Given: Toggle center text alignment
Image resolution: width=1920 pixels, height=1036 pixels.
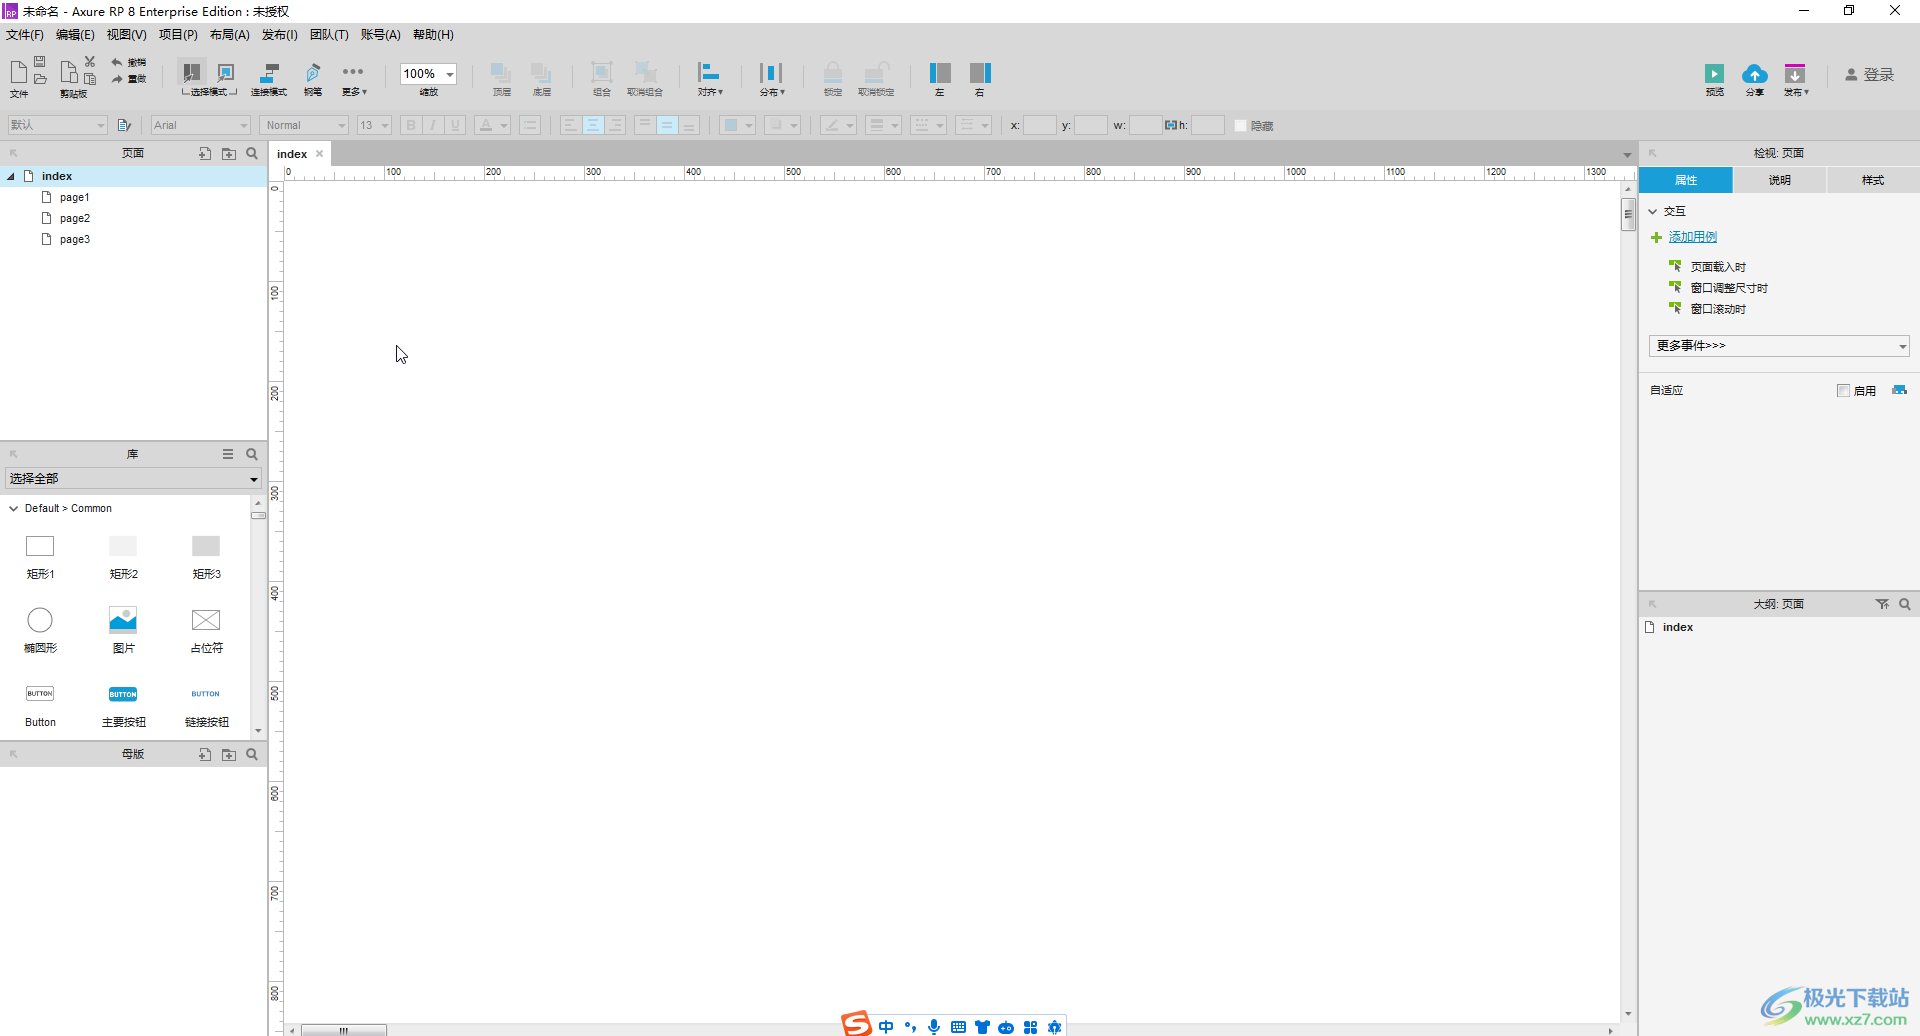Looking at the screenshot, I should click(593, 125).
